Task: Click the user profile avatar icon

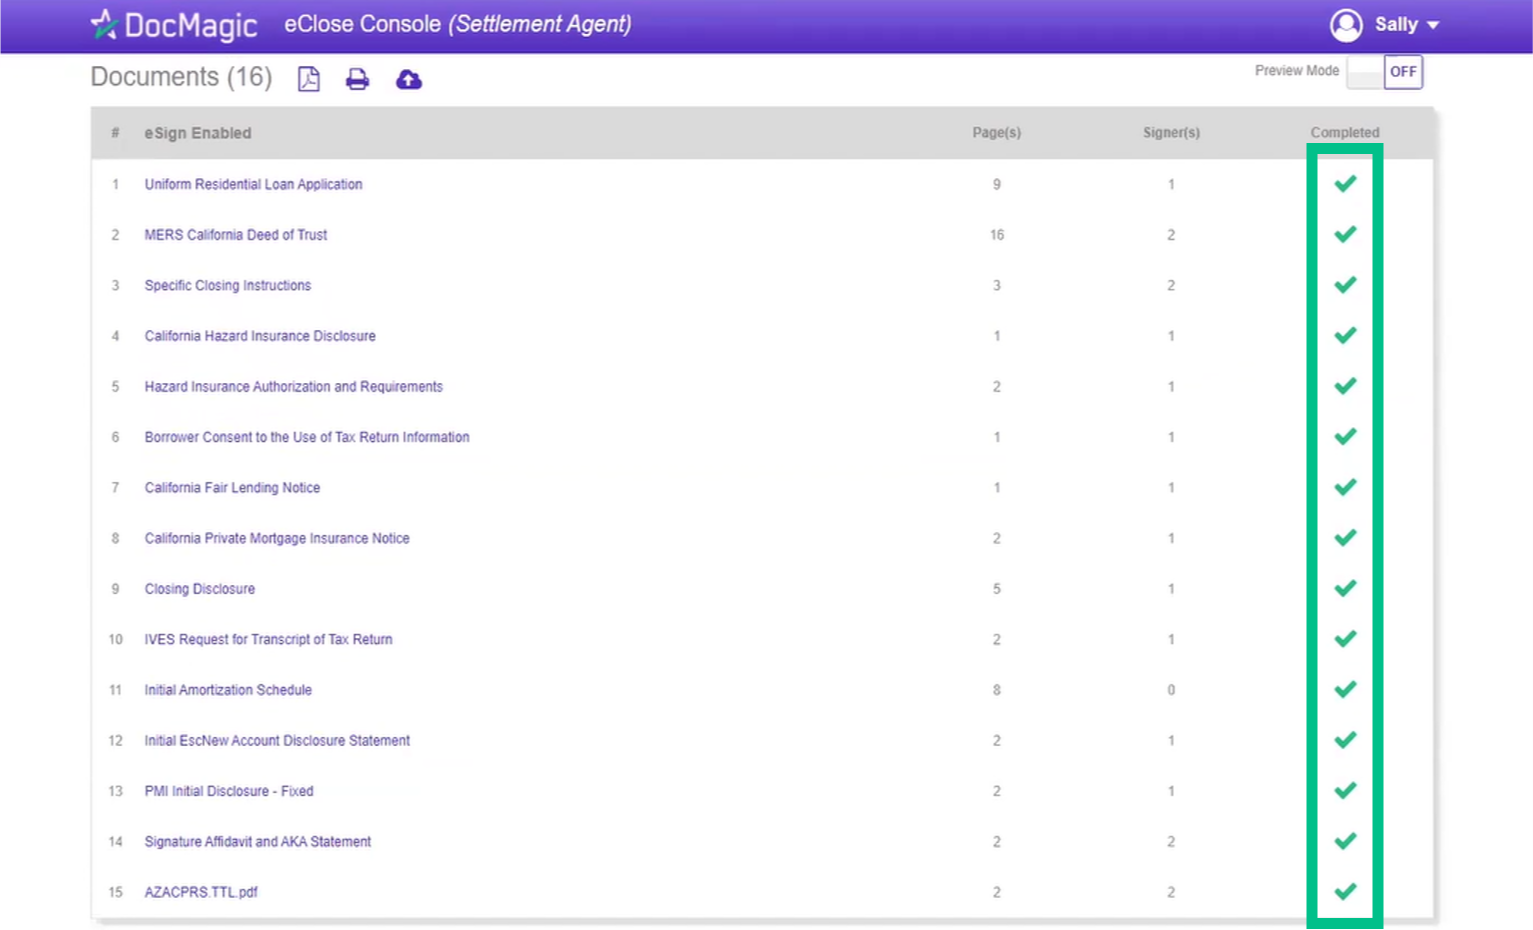Action: pyautogui.click(x=1346, y=25)
